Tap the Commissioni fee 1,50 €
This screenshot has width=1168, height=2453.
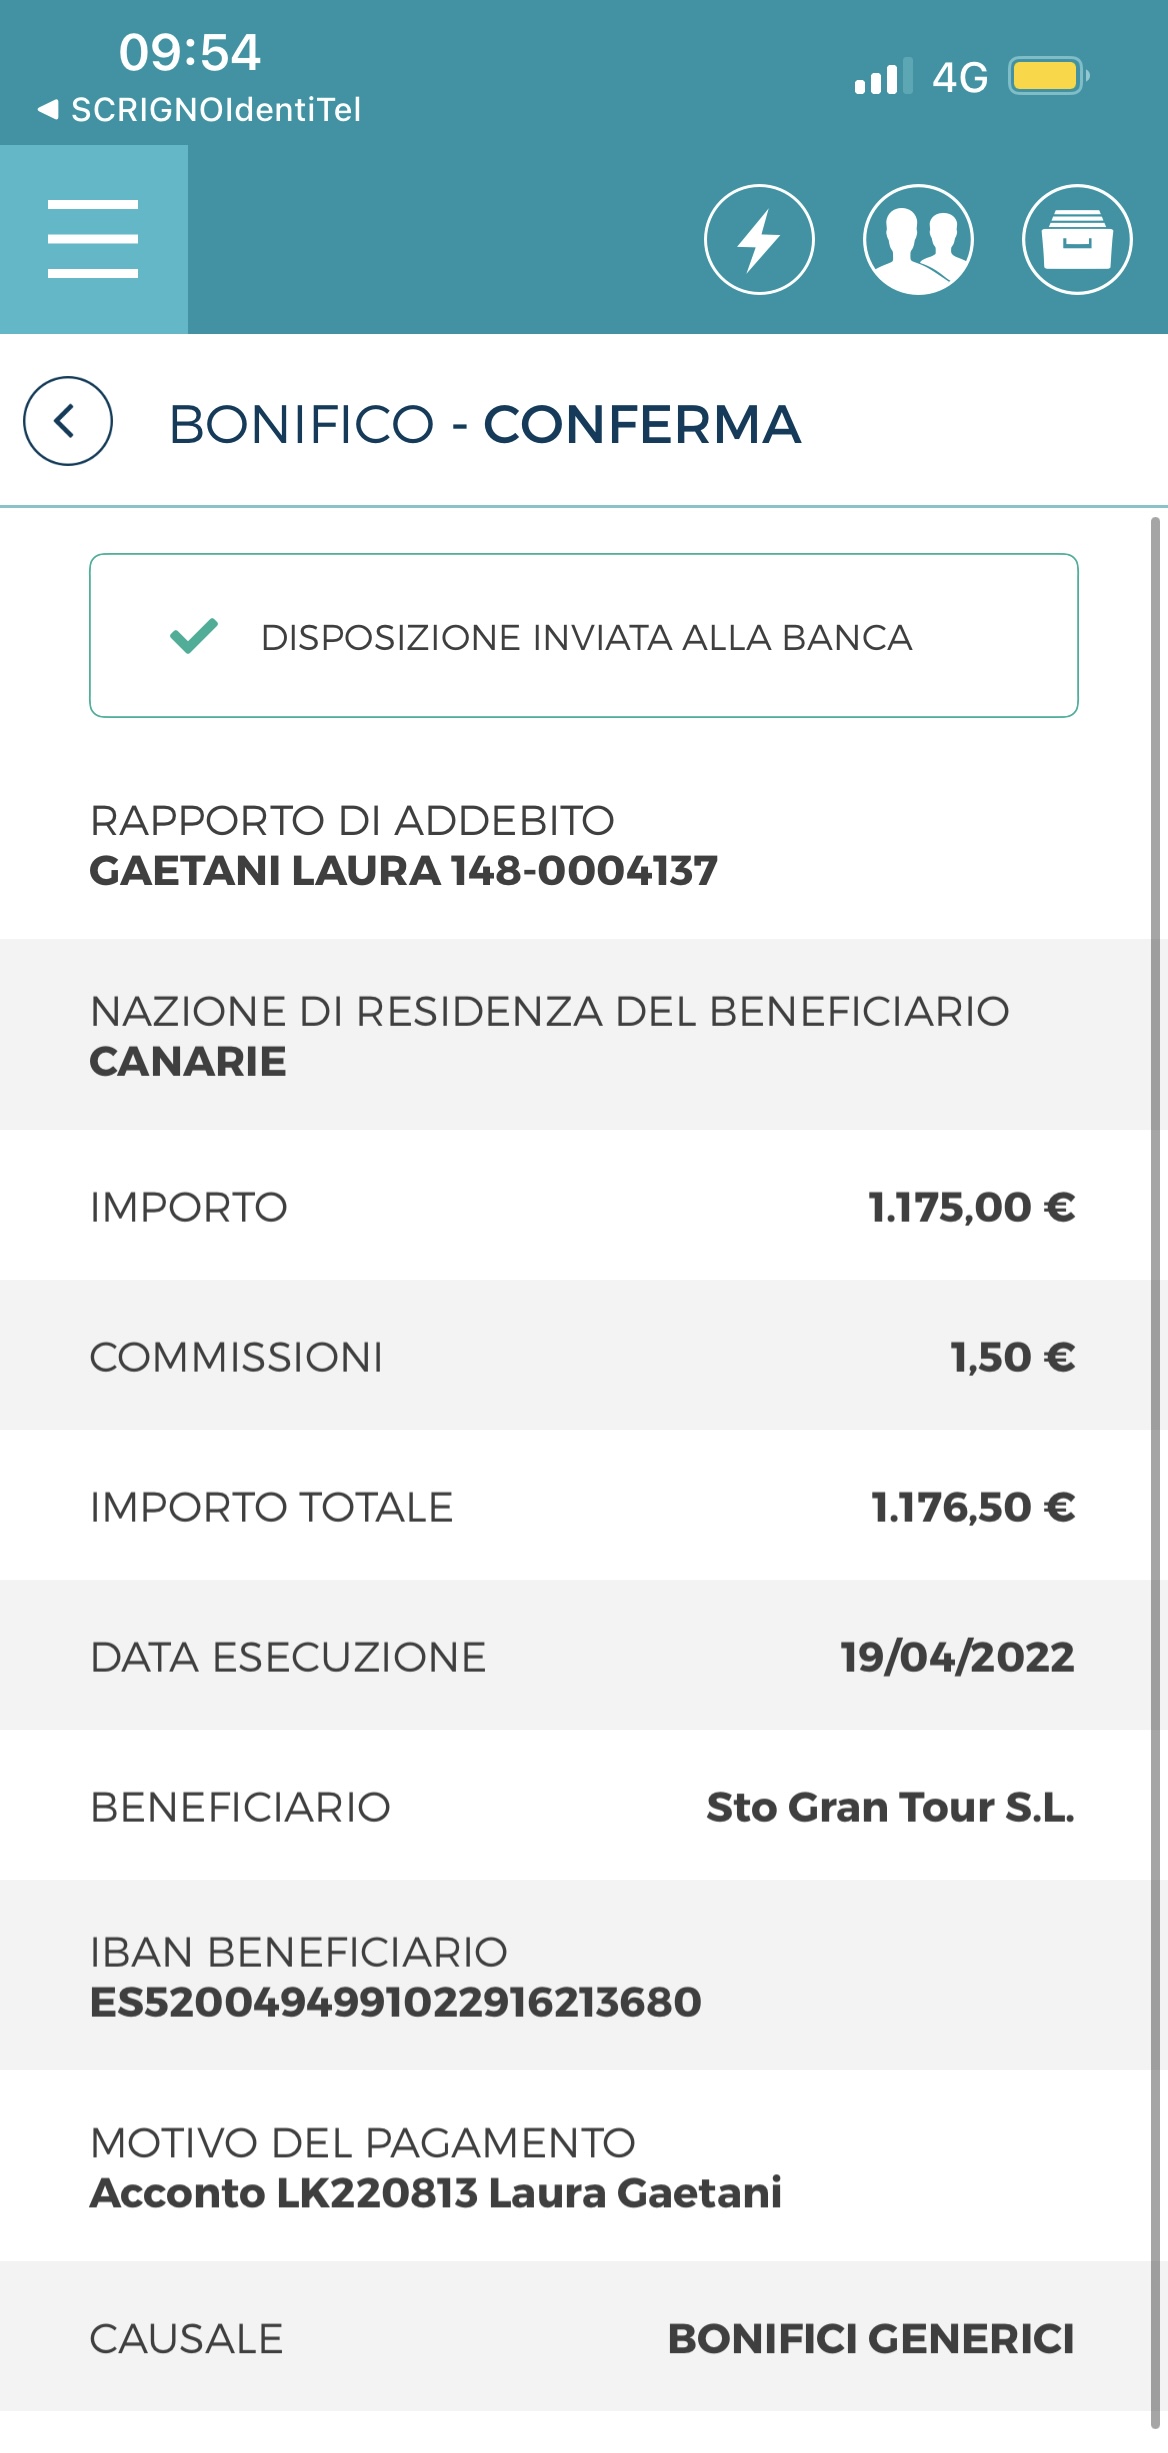point(1012,1357)
